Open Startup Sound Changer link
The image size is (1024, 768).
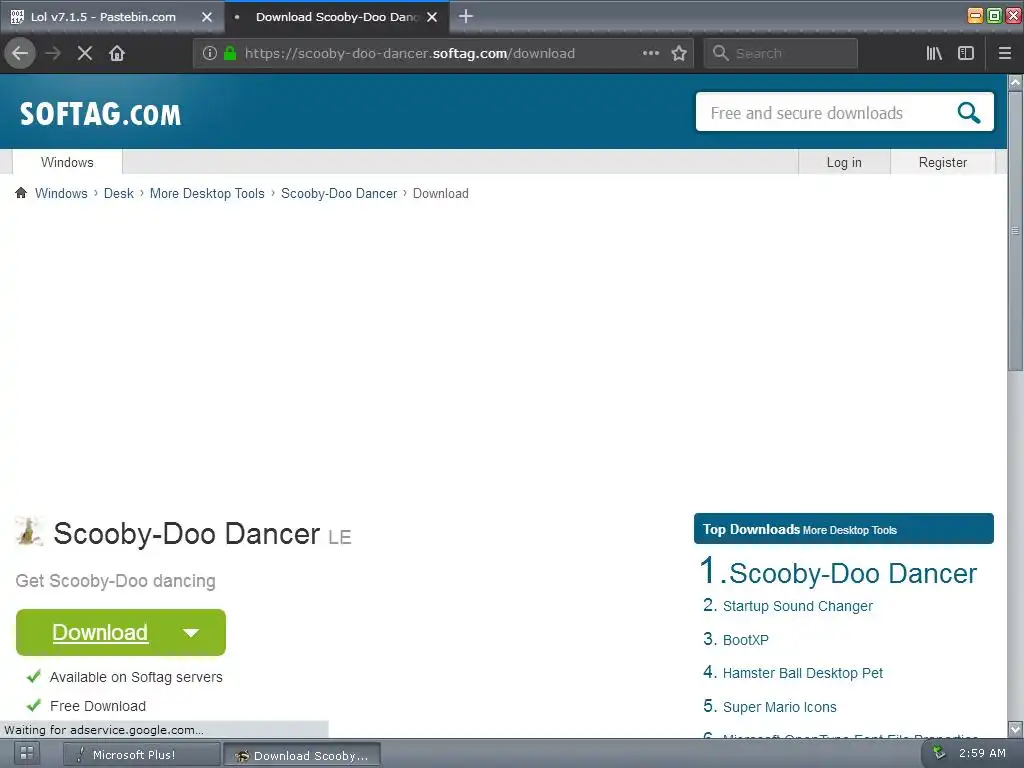point(797,606)
